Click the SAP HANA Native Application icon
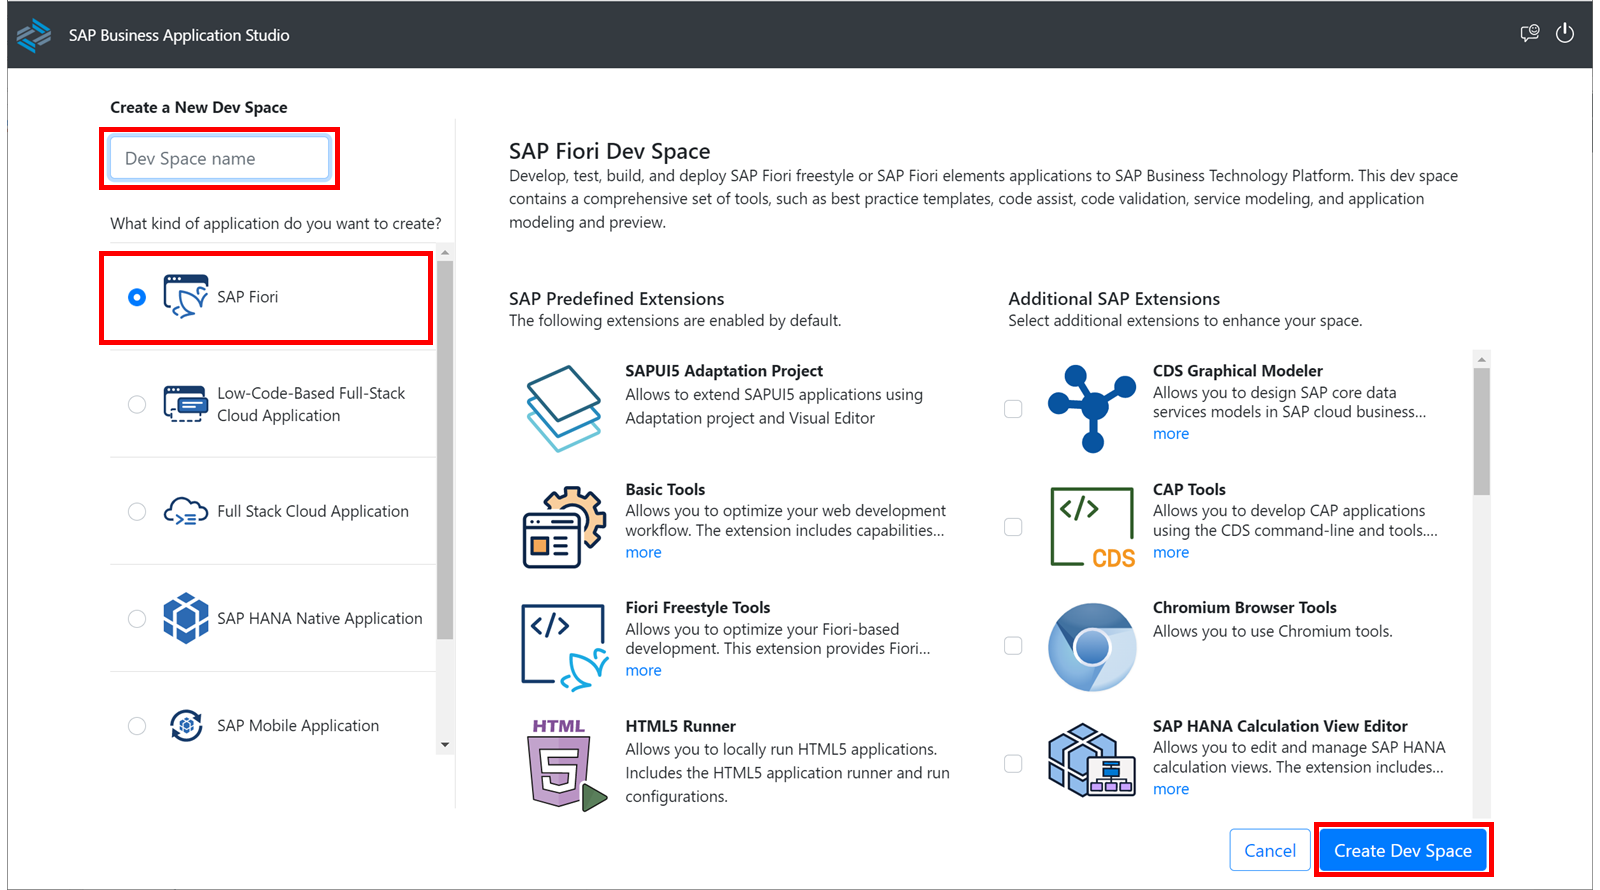This screenshot has width=1600, height=890. [x=186, y=618]
